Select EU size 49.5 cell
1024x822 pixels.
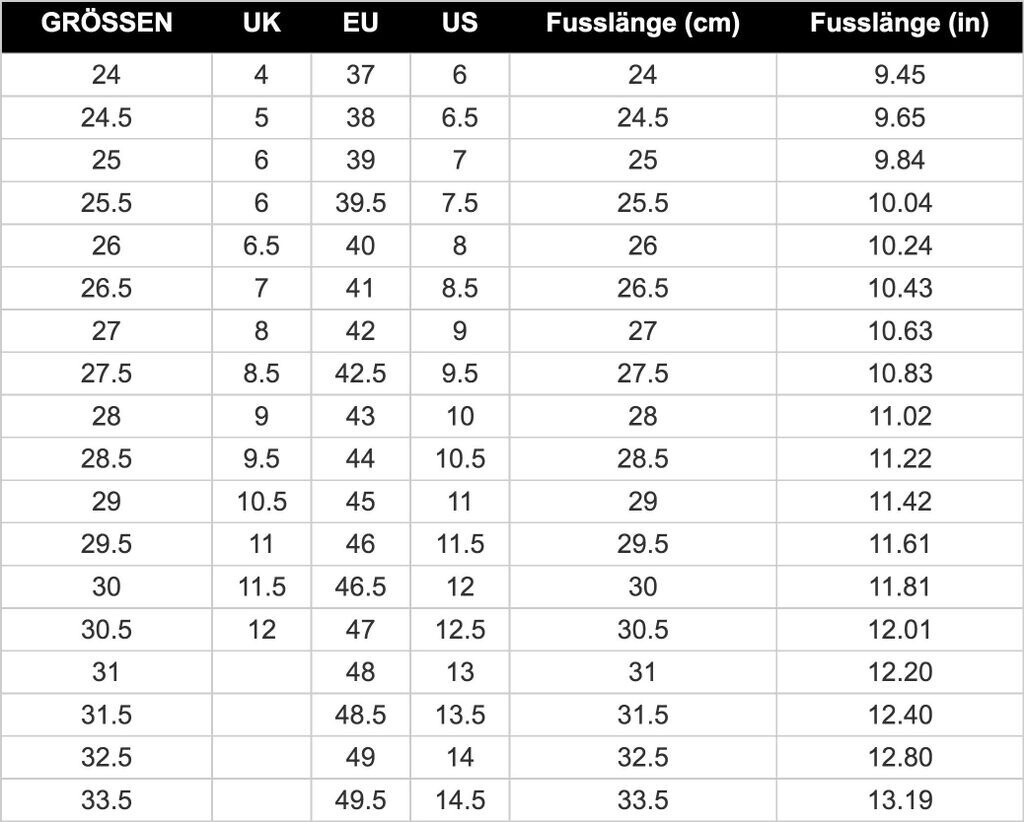tap(360, 800)
